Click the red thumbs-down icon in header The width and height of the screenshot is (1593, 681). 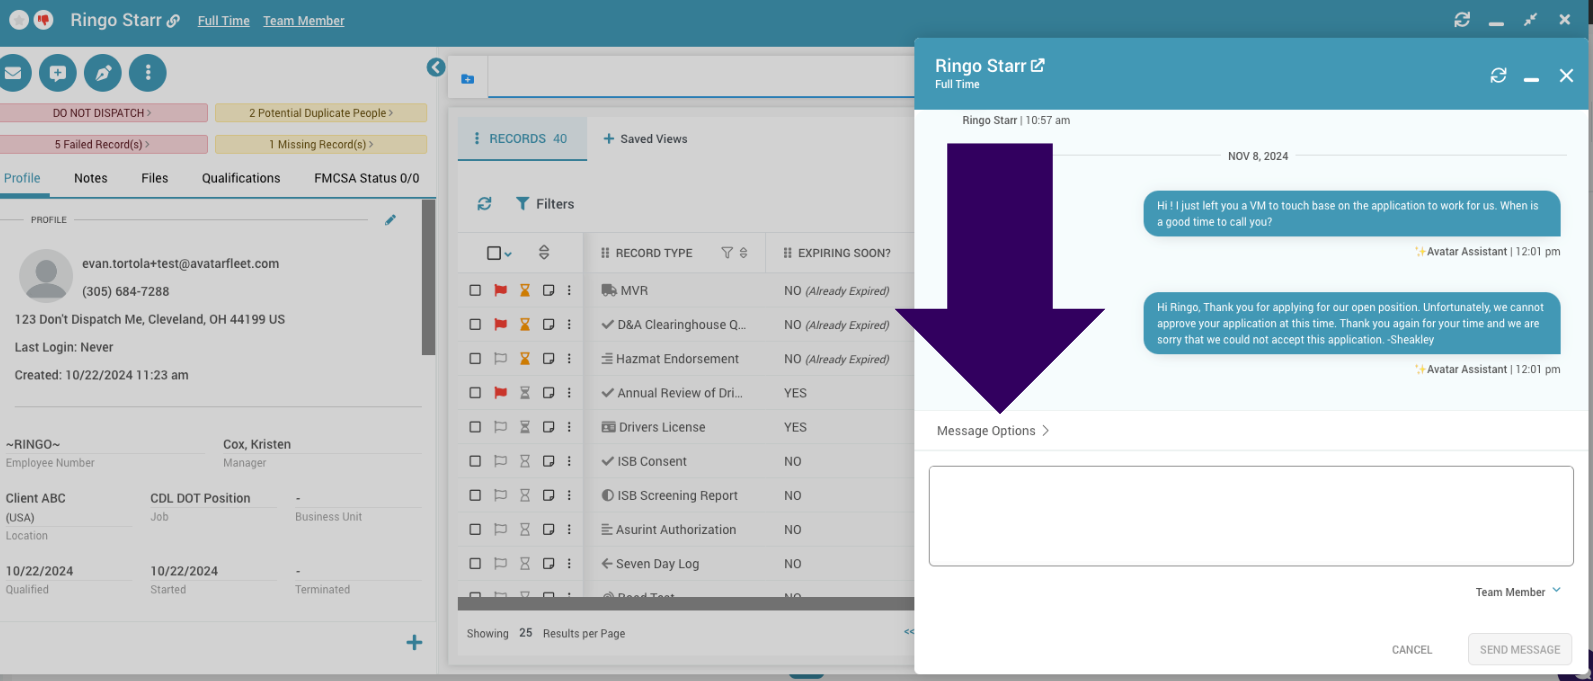(x=44, y=20)
